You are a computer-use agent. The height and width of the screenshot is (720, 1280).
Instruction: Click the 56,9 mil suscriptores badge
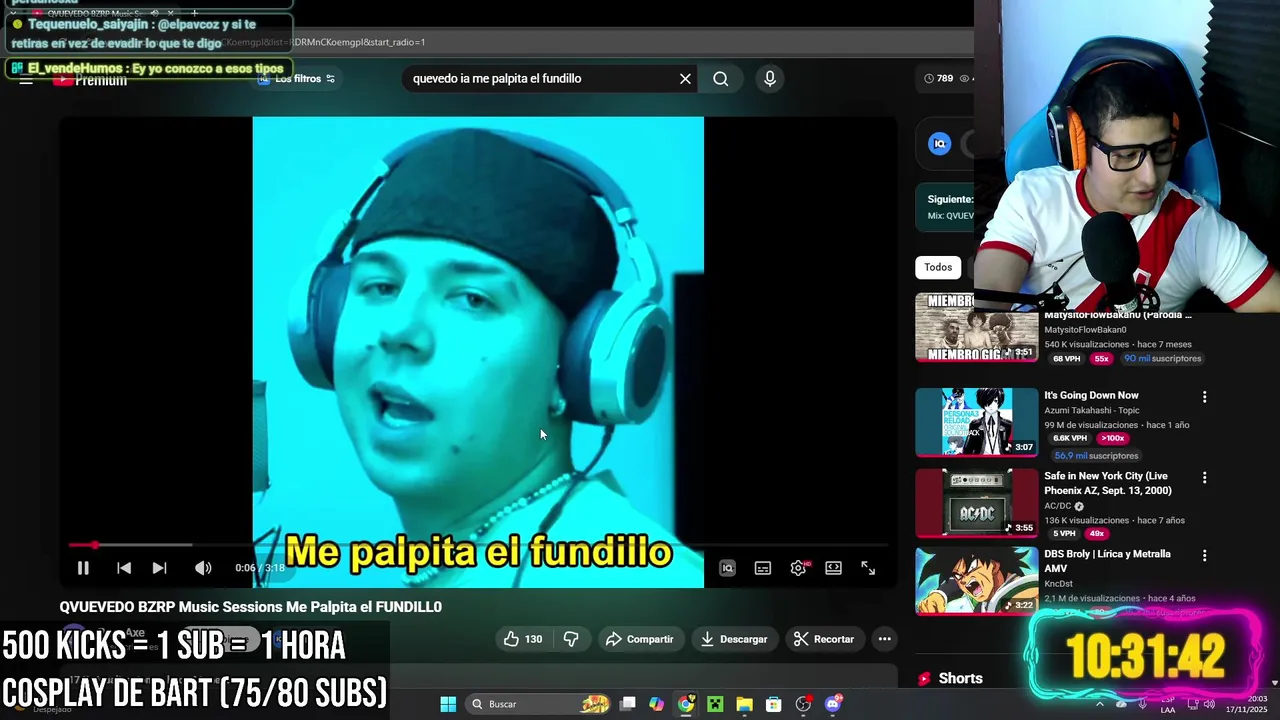1096,456
